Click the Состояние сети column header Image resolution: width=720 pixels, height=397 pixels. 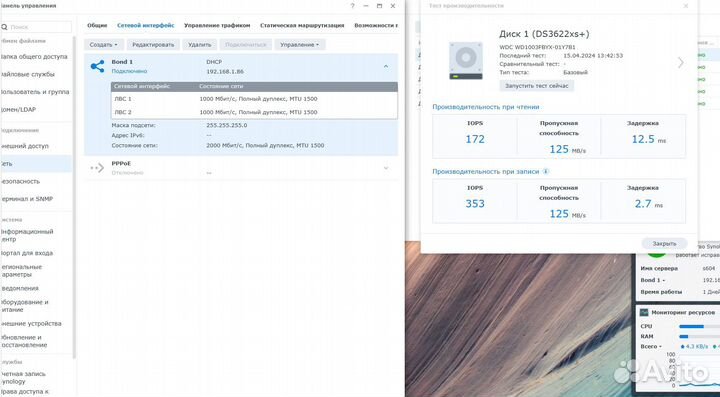[x=221, y=86]
